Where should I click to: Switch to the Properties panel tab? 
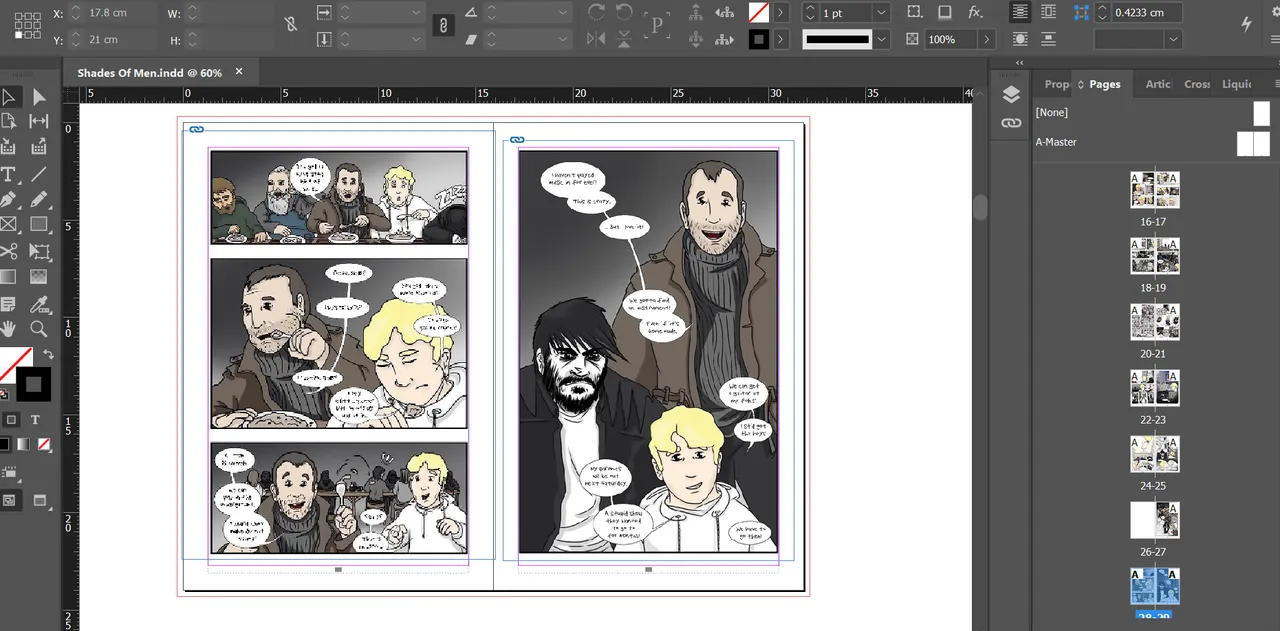pyautogui.click(x=1056, y=84)
